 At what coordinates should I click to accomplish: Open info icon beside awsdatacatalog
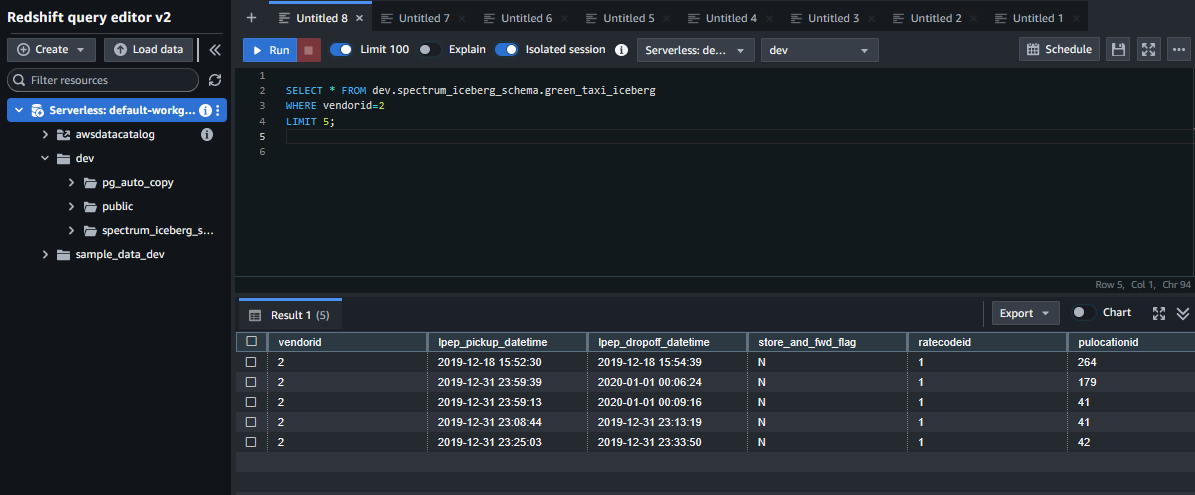tap(206, 135)
